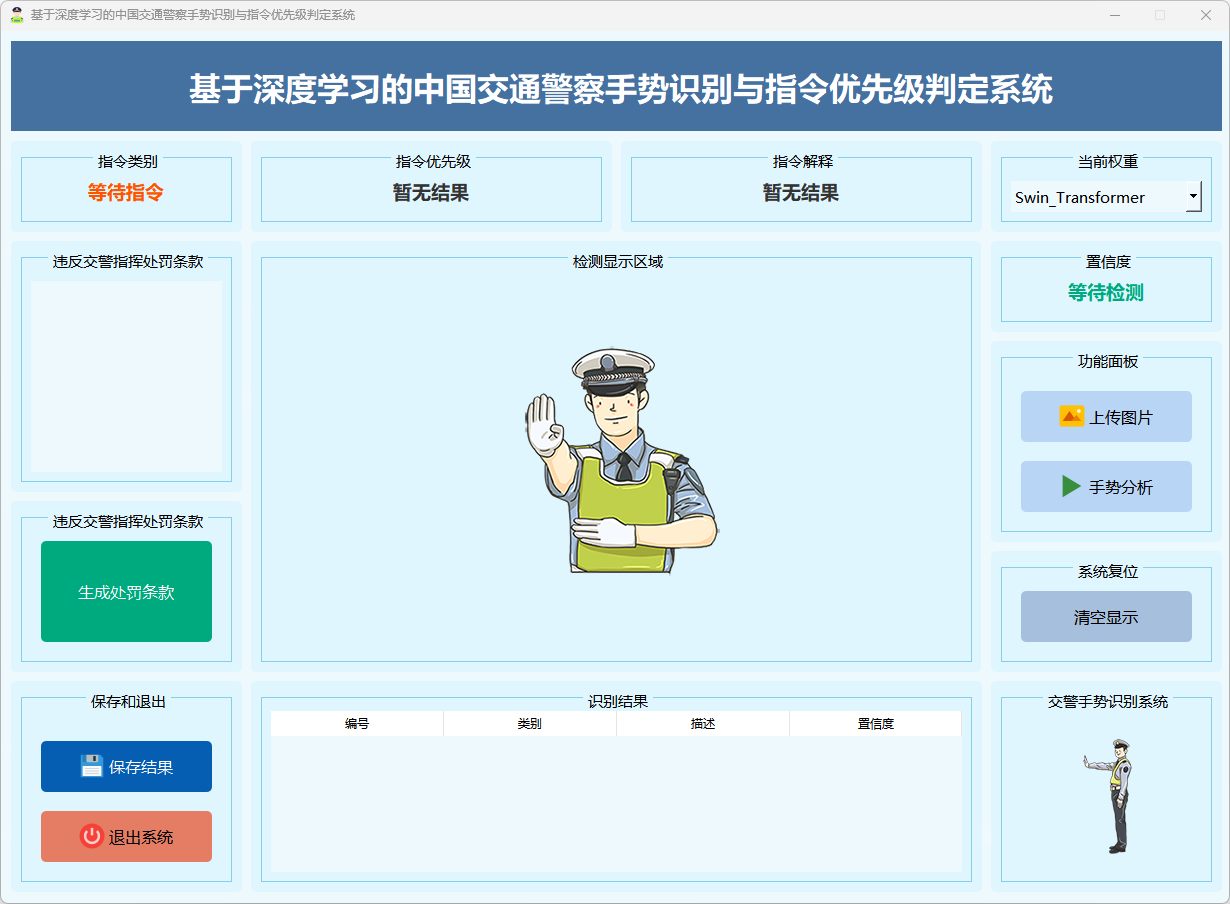Click the 置信度 table column header
The image size is (1230, 904).
[x=875, y=724]
